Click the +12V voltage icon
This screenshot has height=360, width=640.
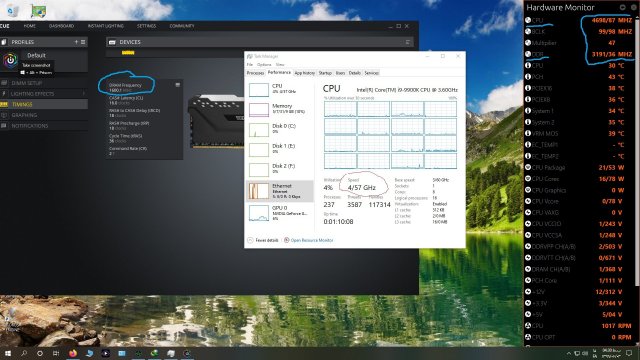point(528,292)
